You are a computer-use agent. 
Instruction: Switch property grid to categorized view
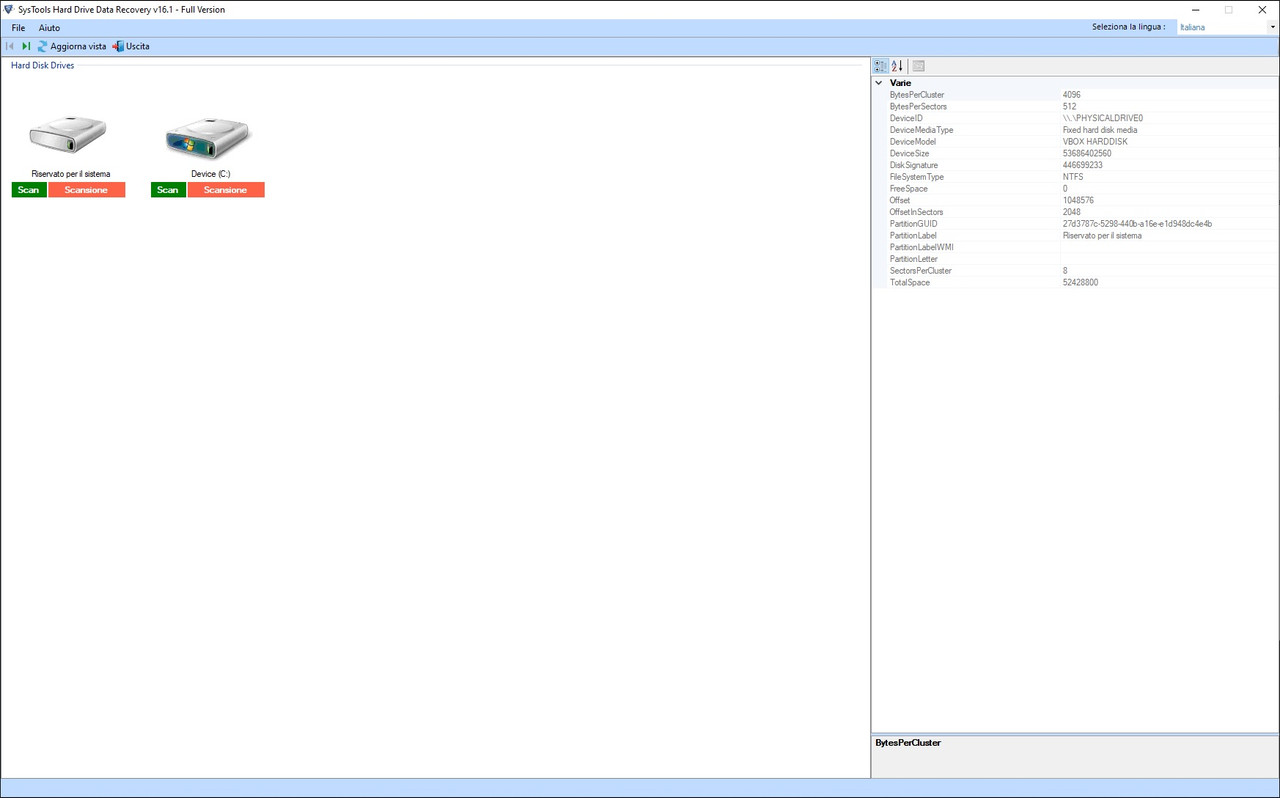[x=880, y=66]
